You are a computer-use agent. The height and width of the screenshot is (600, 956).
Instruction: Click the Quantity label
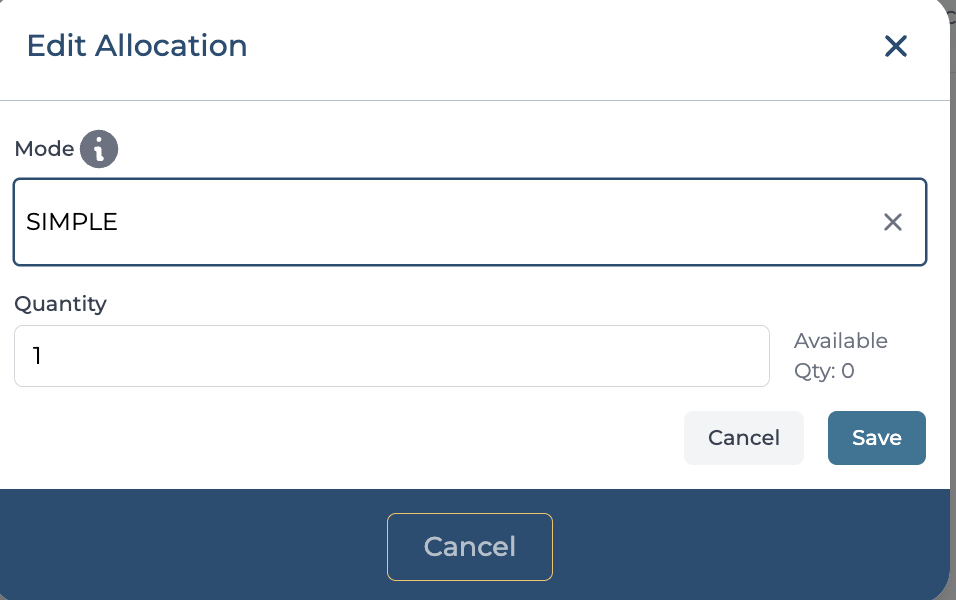[x=60, y=303]
